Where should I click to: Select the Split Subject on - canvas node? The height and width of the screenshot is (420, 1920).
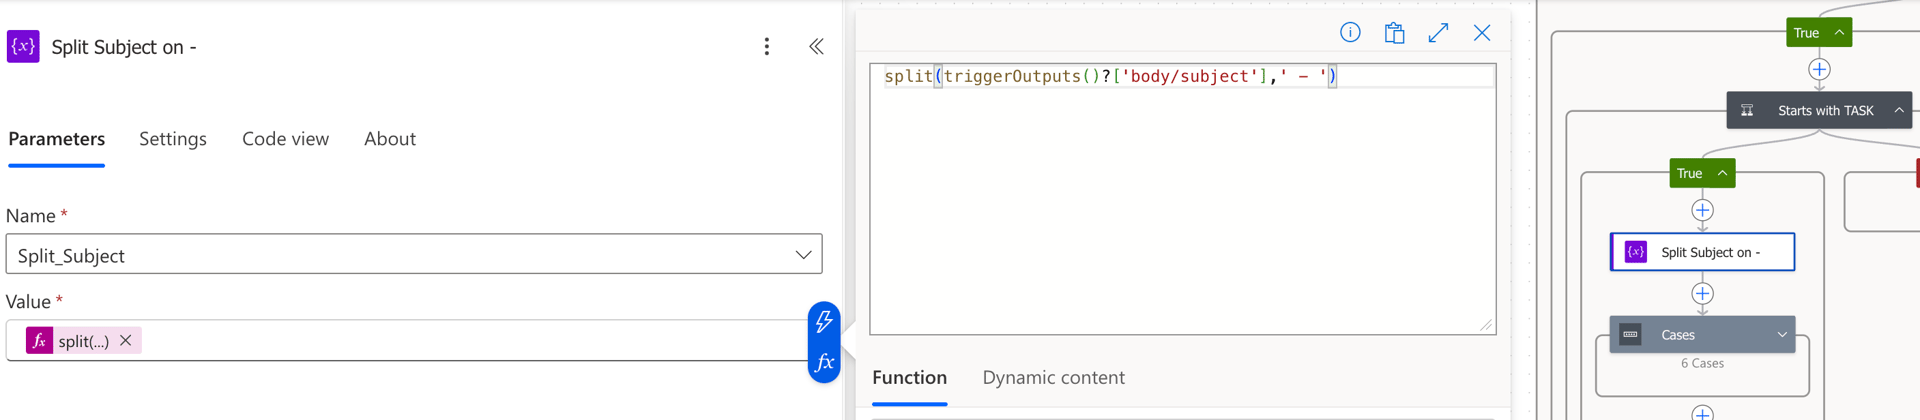(x=1702, y=252)
